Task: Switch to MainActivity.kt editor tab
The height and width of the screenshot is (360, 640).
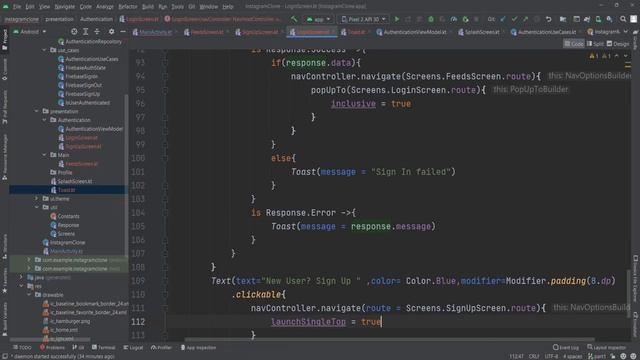Action: (x=152, y=32)
